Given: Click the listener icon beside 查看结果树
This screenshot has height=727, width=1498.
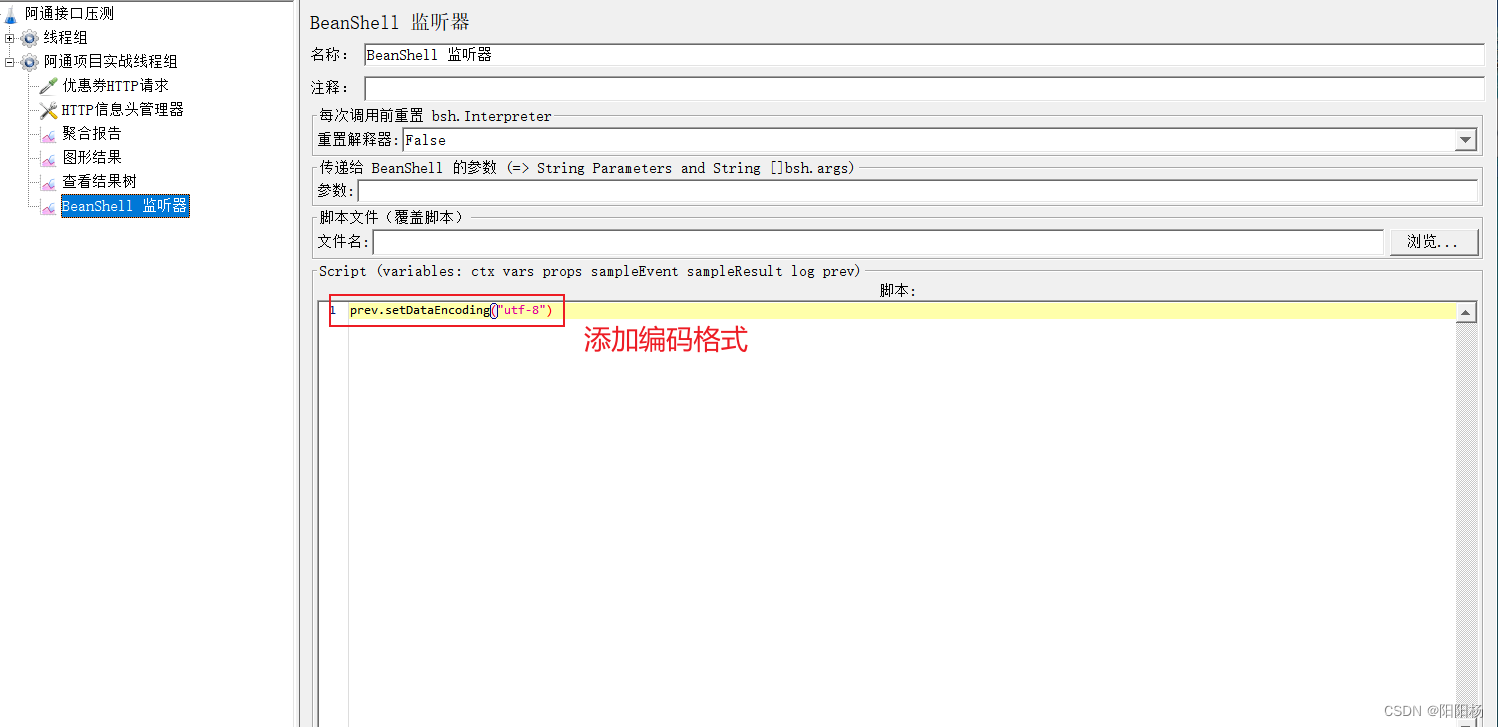Looking at the screenshot, I should (x=48, y=182).
